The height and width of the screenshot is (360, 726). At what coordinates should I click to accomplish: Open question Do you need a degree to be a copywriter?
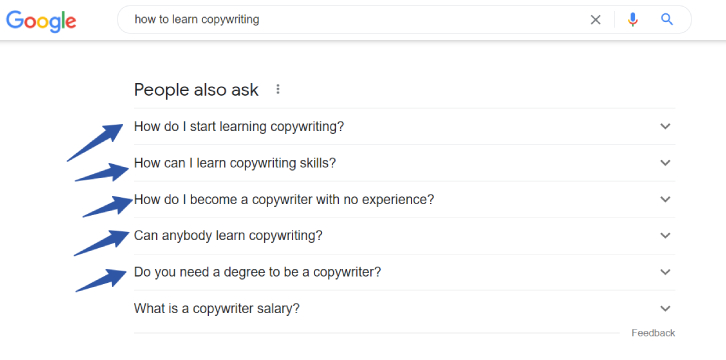pos(257,272)
